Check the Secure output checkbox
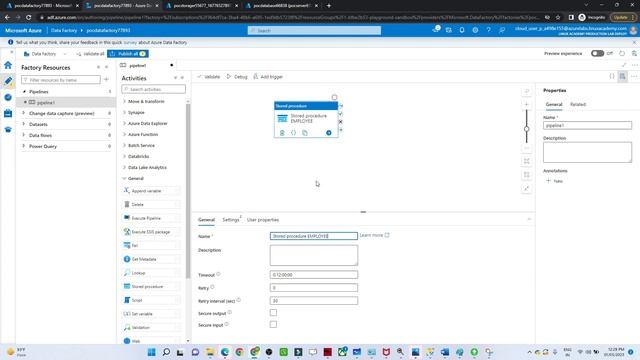Viewport: 640px width, 360px height. [273, 313]
